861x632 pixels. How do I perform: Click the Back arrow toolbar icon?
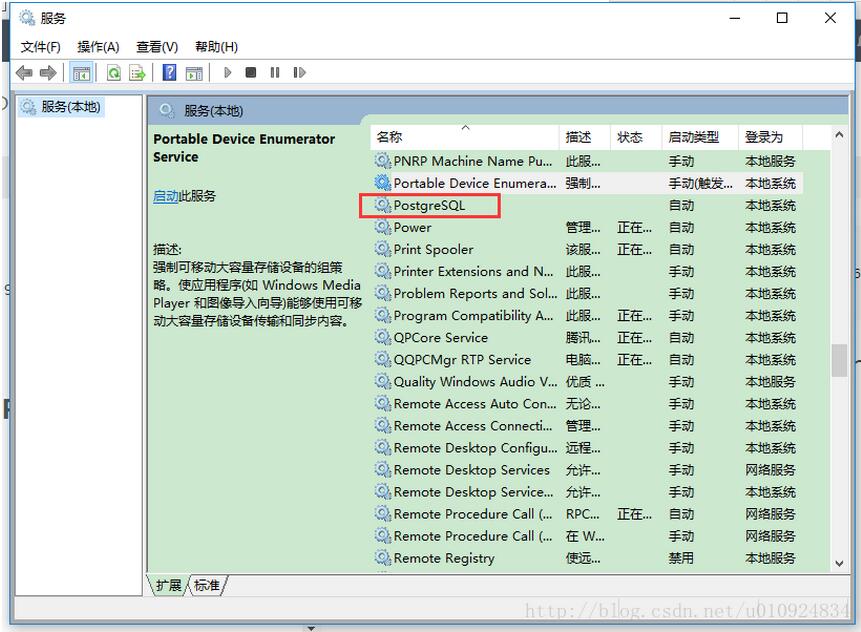(x=24, y=73)
